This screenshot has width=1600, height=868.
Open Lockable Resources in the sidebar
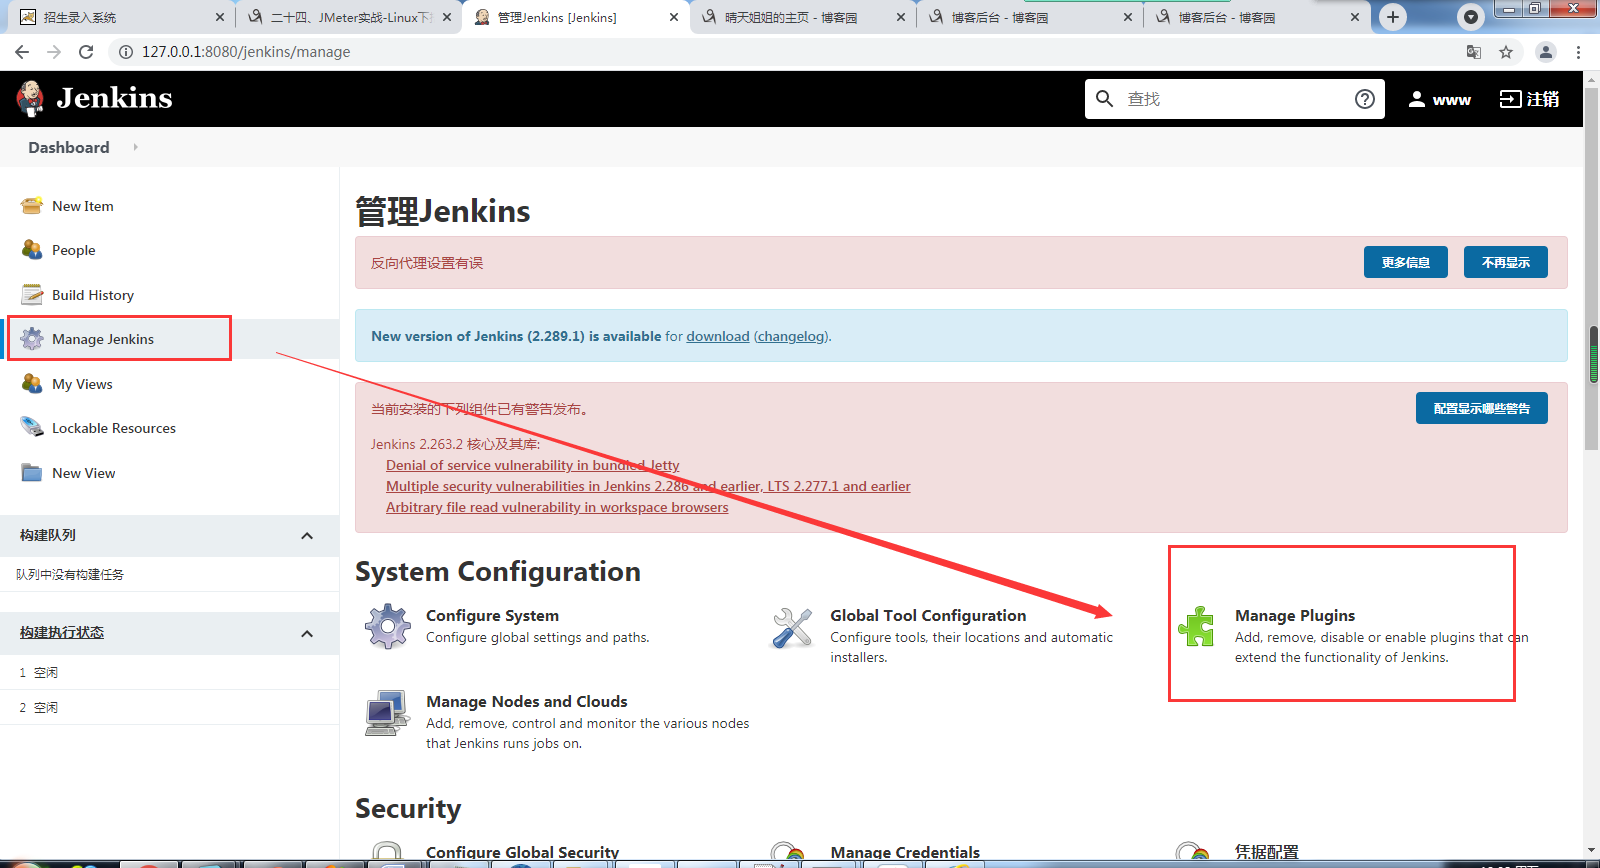[114, 428]
